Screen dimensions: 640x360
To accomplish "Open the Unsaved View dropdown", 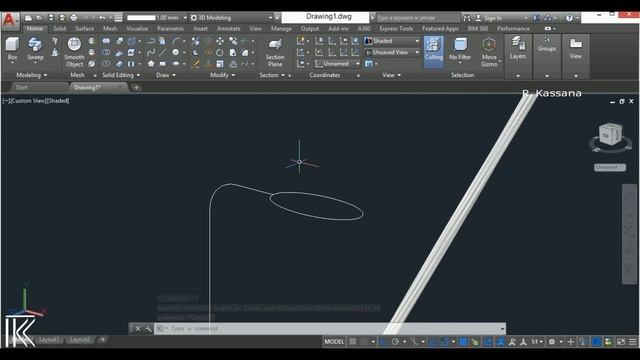I will (392, 52).
